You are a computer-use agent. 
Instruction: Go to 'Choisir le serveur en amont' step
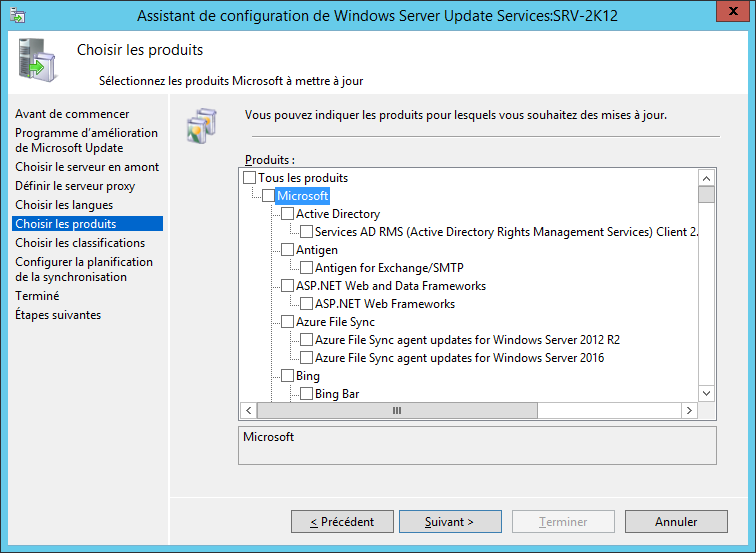coord(87,167)
